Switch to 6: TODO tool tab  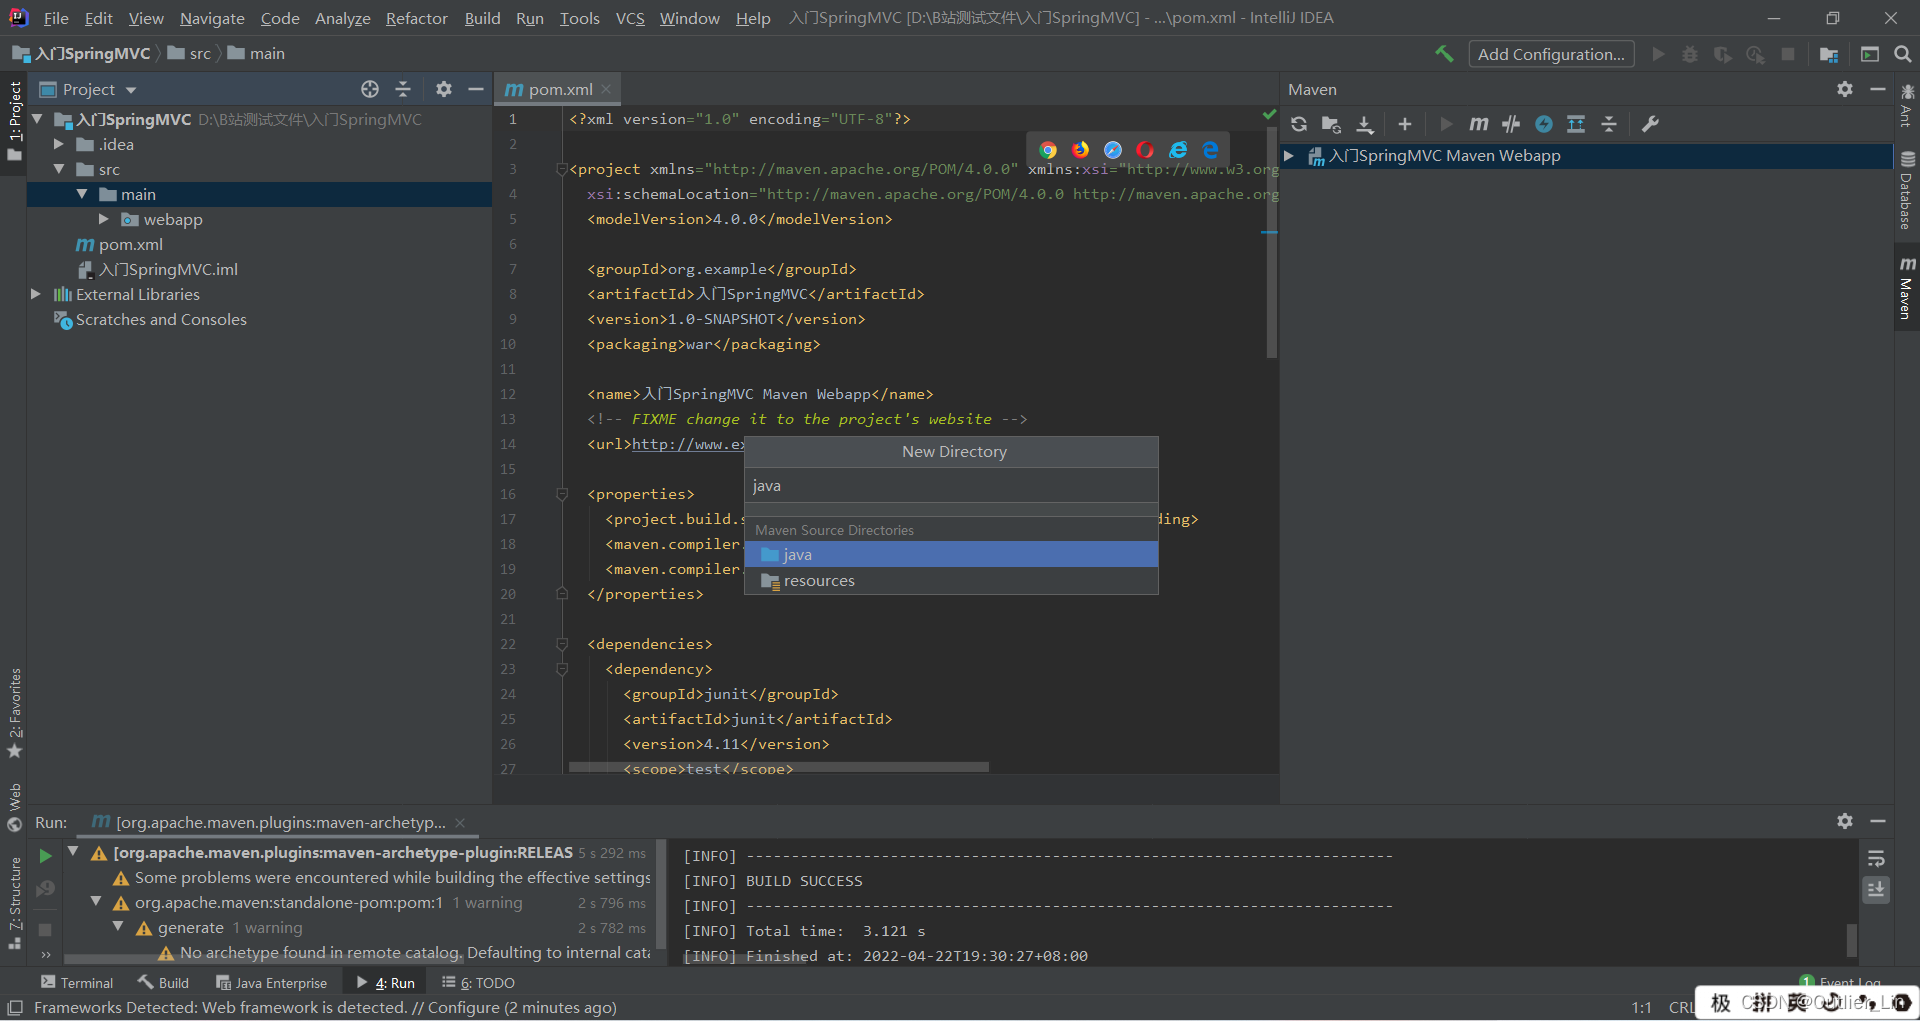tap(479, 983)
